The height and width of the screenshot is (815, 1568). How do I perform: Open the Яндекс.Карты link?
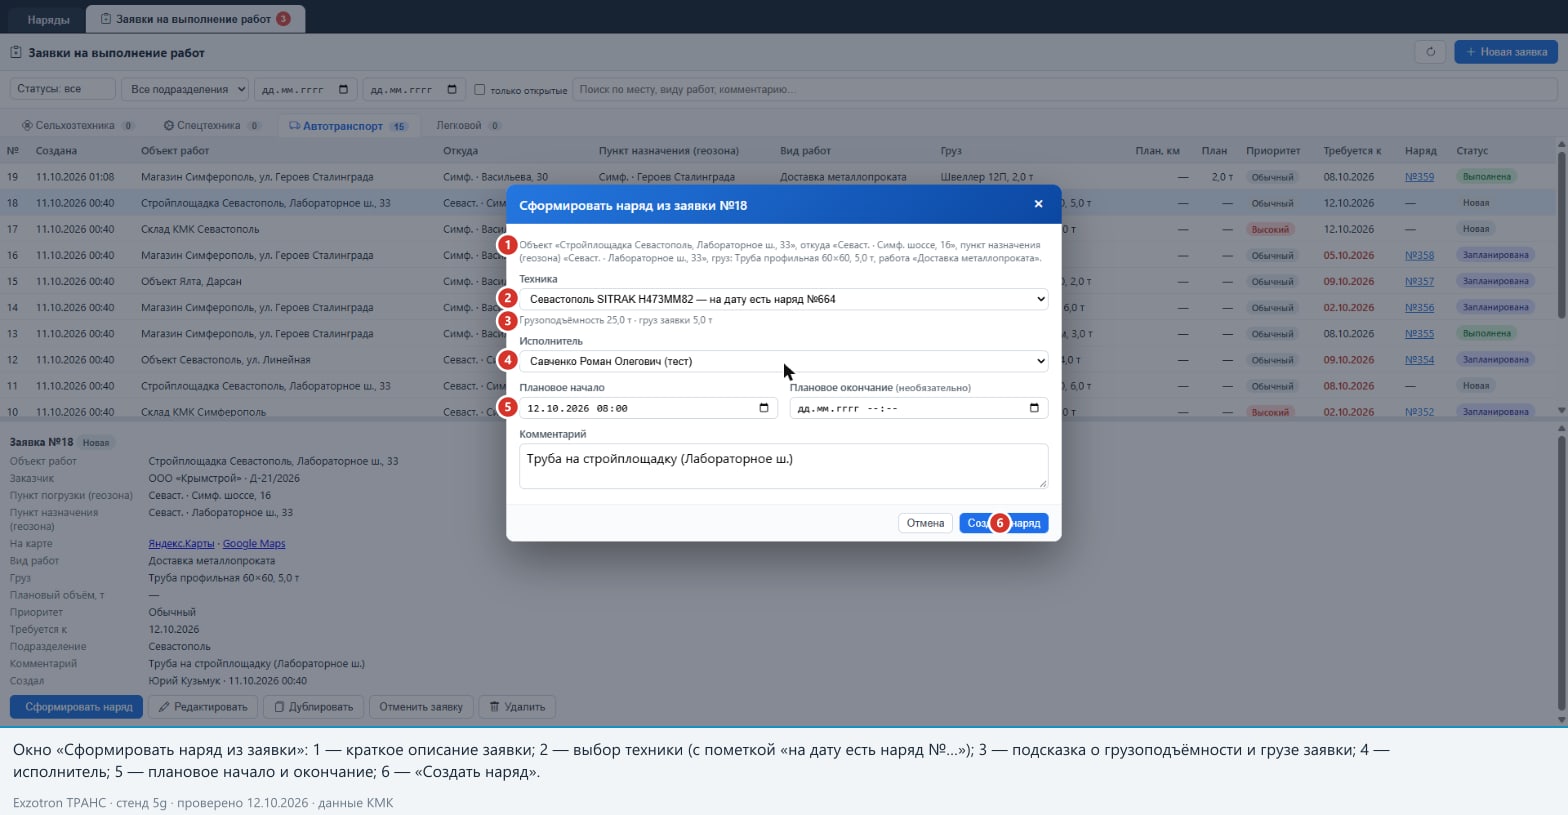tap(181, 544)
